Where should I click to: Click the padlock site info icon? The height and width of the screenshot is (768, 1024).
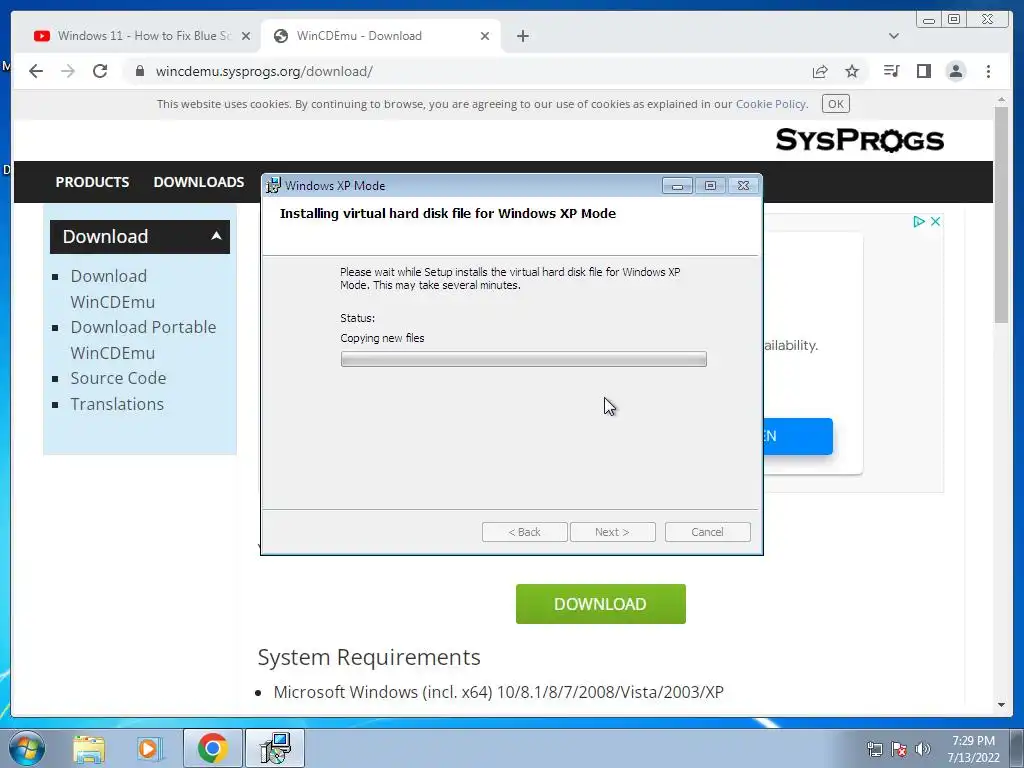coord(140,71)
